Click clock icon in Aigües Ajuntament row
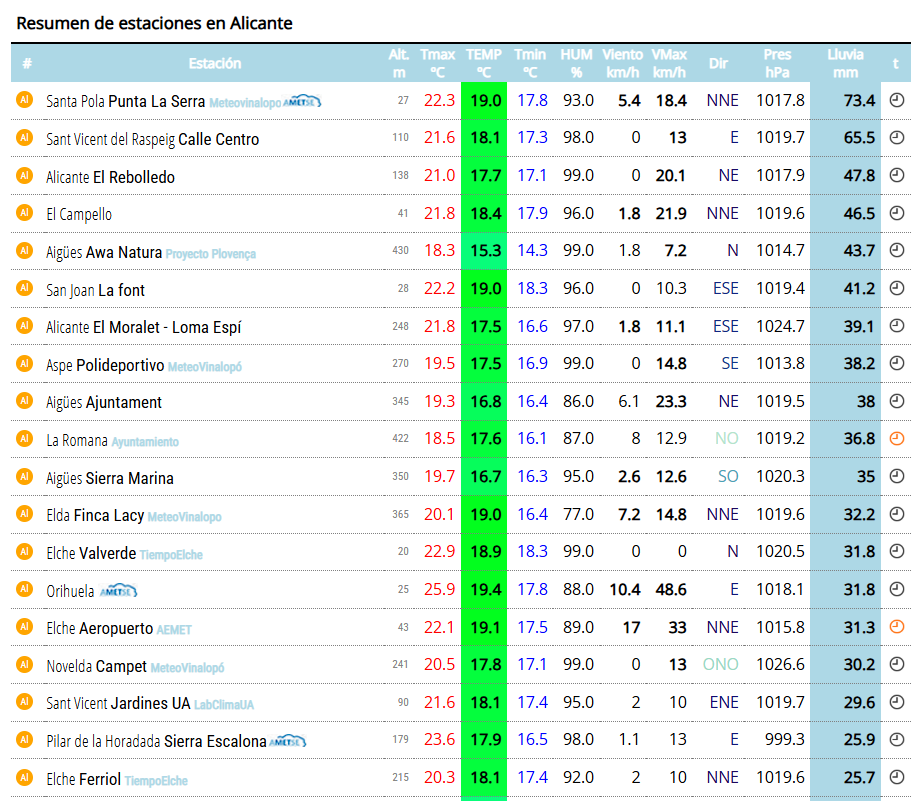 pos(897,401)
